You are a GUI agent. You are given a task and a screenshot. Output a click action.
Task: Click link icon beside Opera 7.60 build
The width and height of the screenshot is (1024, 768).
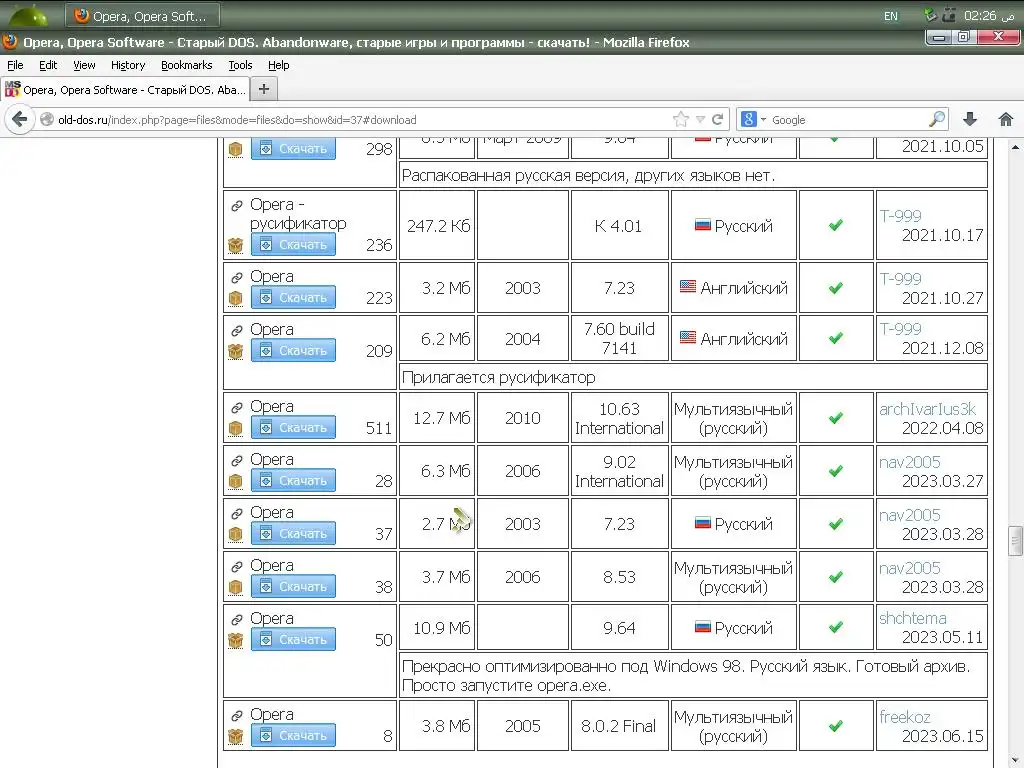click(236, 330)
